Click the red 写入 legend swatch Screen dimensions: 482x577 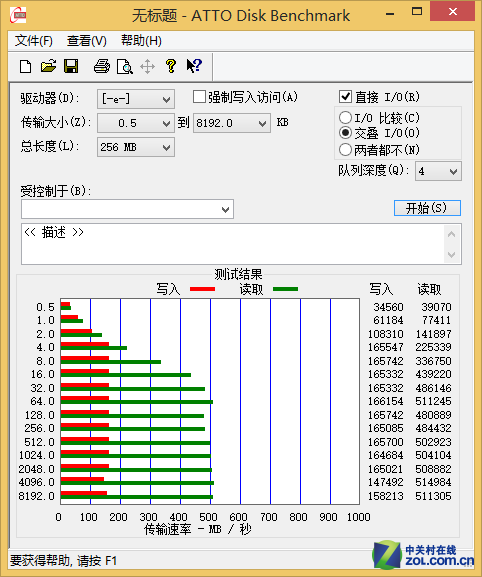pos(202,289)
